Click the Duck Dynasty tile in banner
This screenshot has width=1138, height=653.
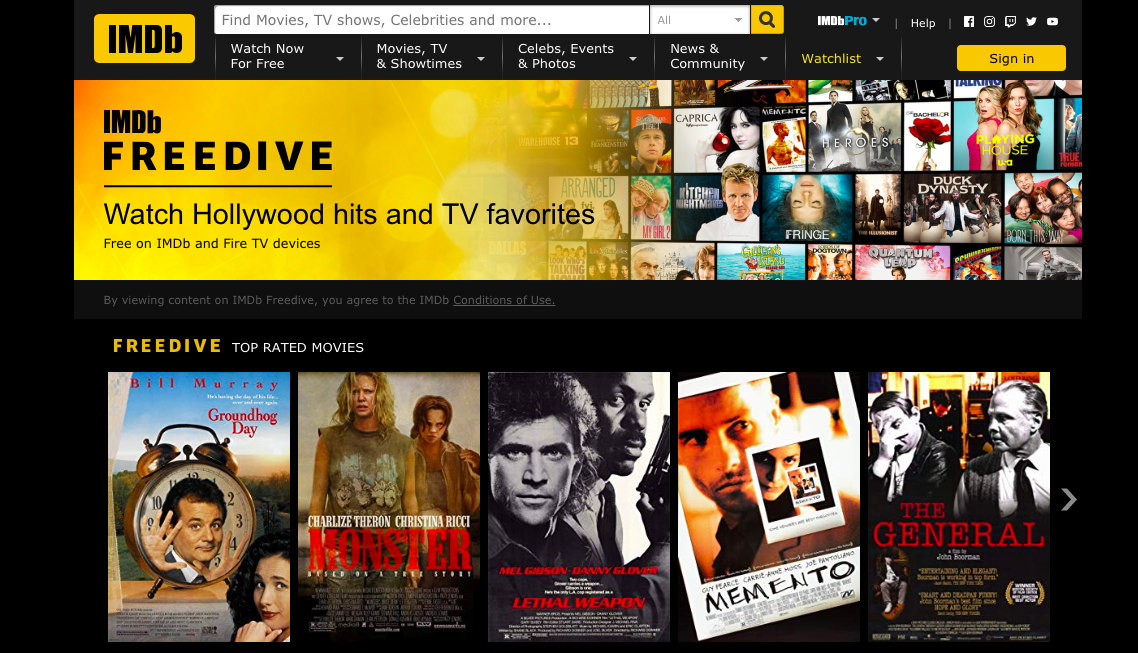click(x=952, y=208)
